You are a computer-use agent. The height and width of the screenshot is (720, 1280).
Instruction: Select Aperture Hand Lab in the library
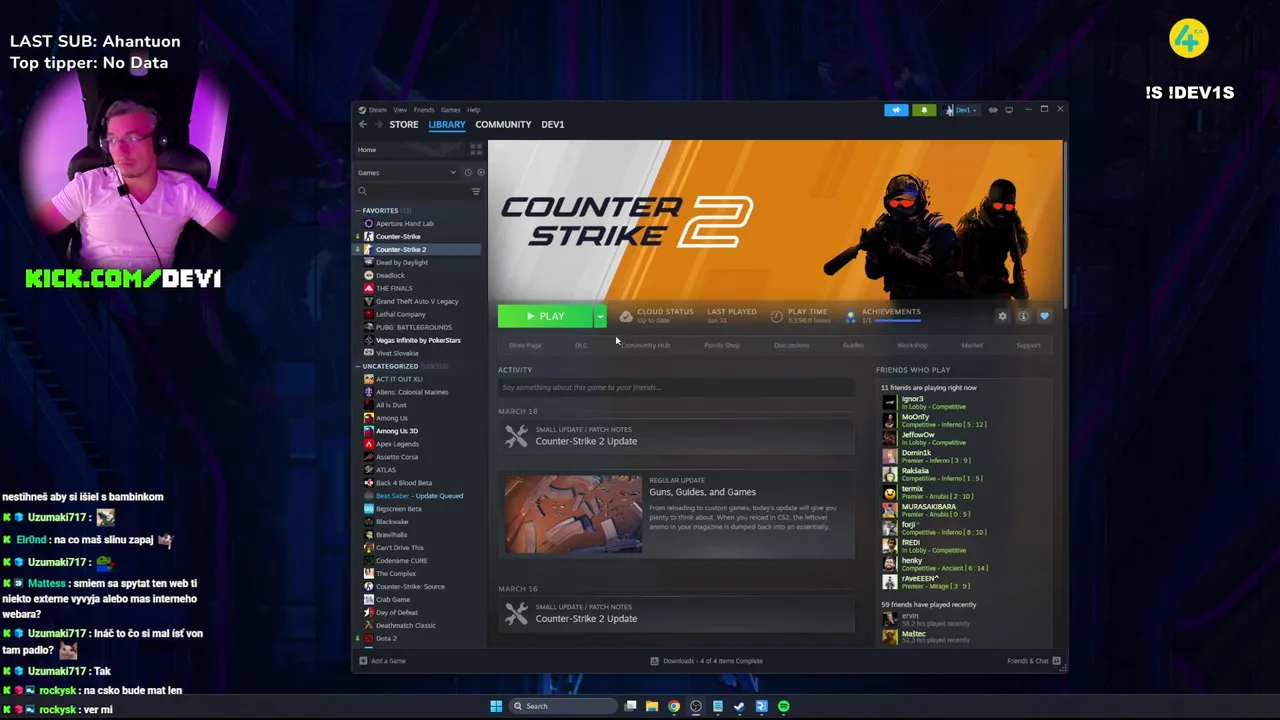click(x=405, y=224)
